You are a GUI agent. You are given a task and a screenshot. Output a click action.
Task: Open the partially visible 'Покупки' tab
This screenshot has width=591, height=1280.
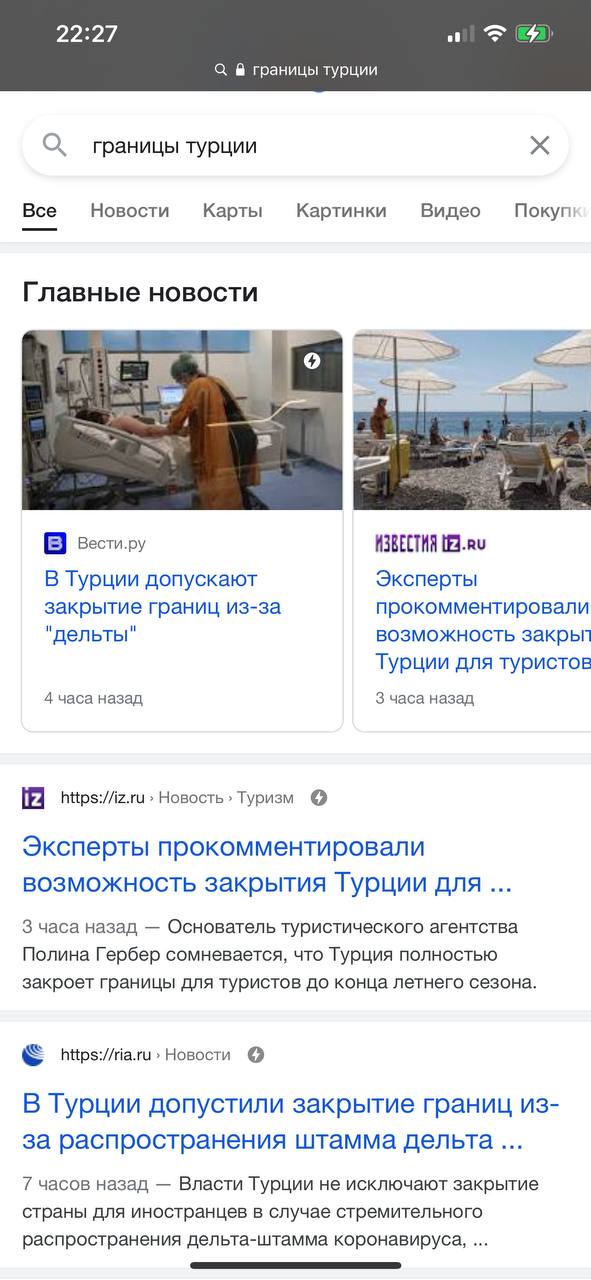click(x=552, y=211)
